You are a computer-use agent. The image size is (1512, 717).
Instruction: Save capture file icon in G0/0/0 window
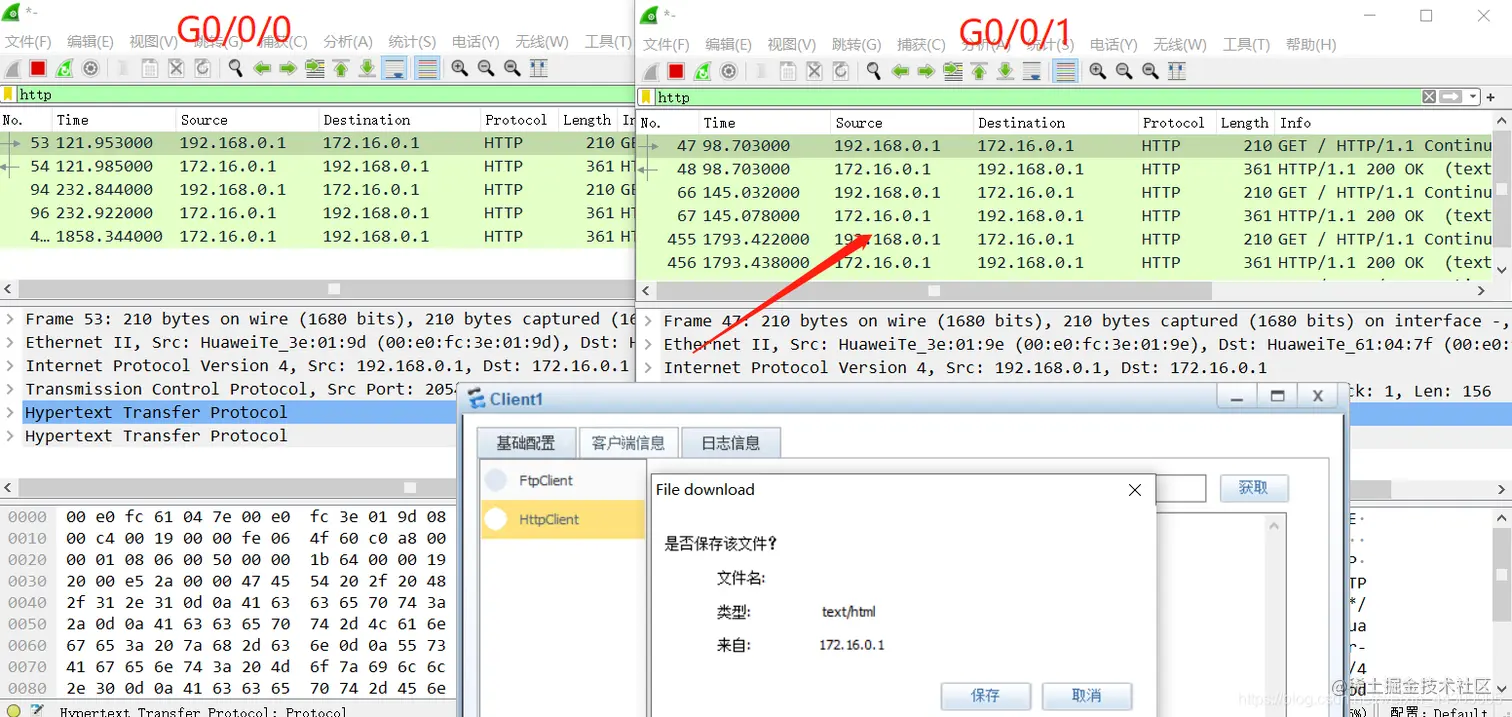click(x=150, y=68)
